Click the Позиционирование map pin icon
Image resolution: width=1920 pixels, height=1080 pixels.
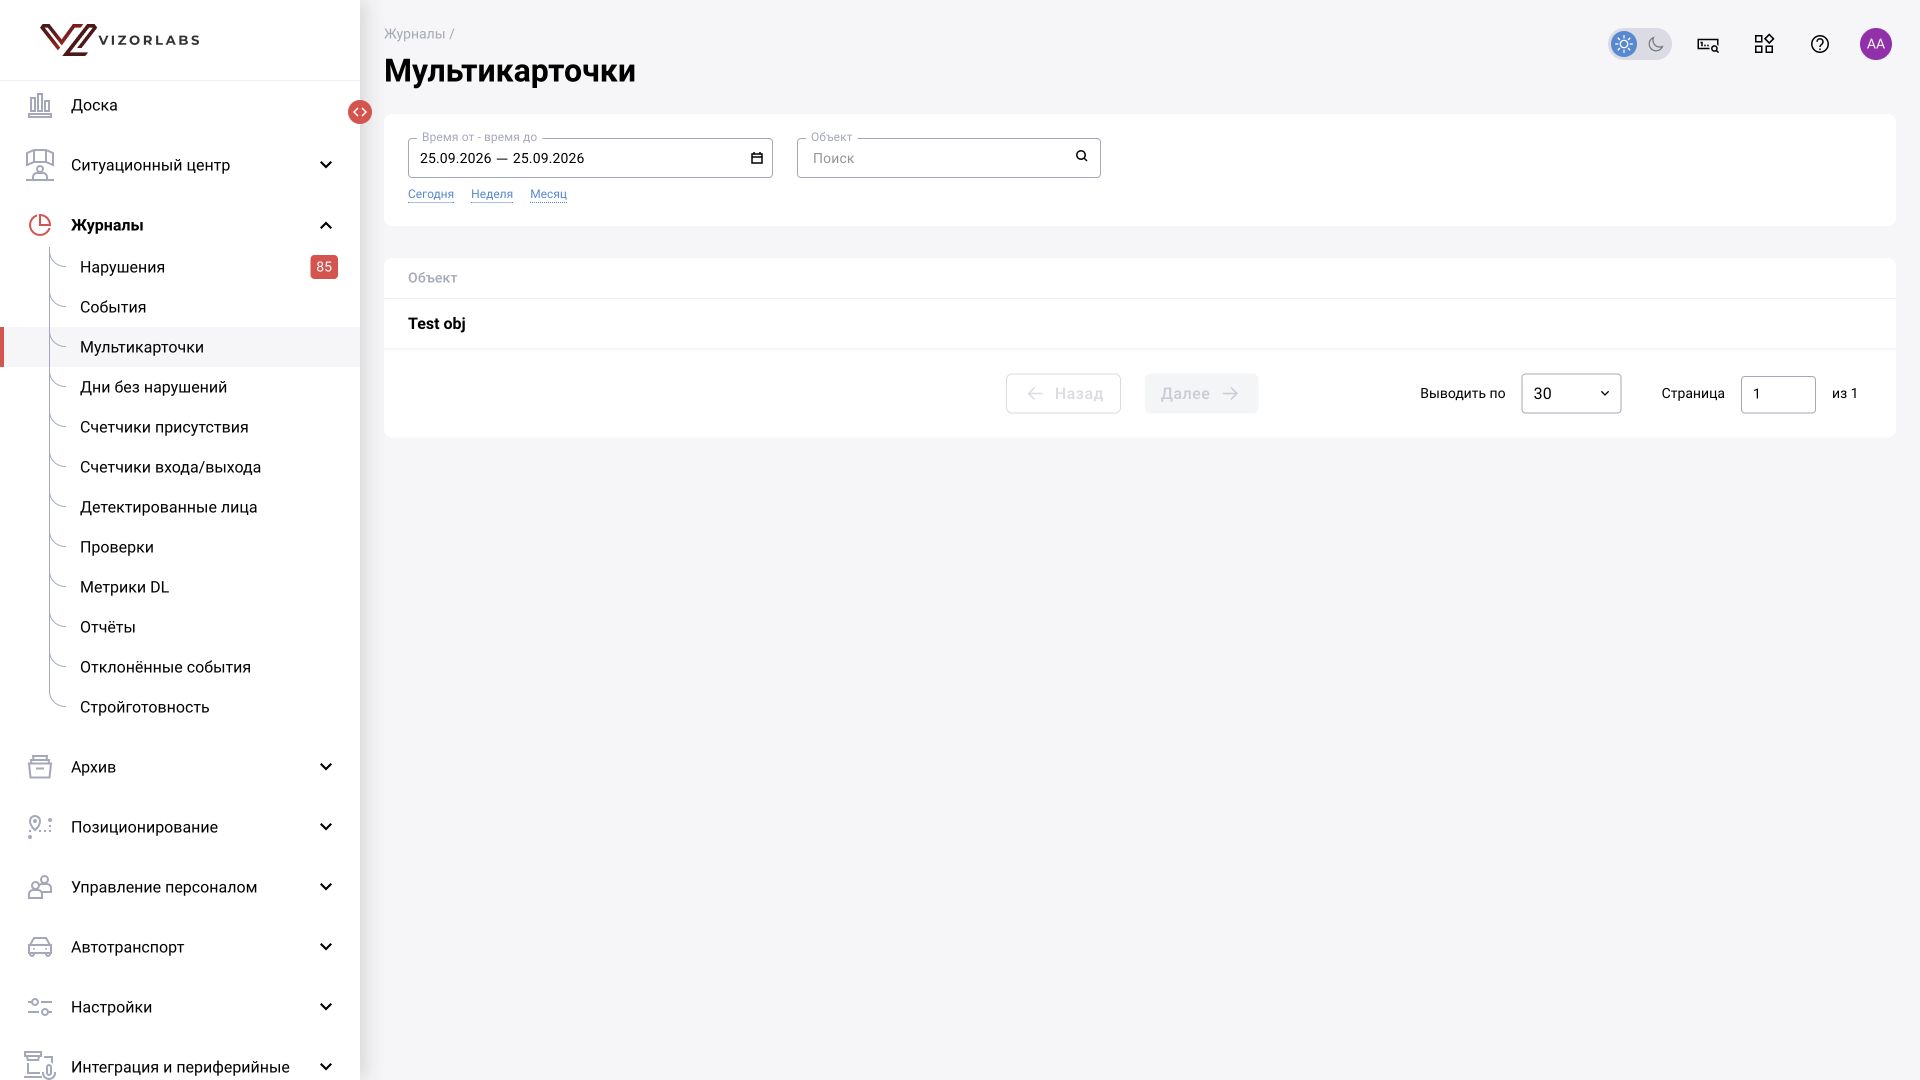point(40,827)
